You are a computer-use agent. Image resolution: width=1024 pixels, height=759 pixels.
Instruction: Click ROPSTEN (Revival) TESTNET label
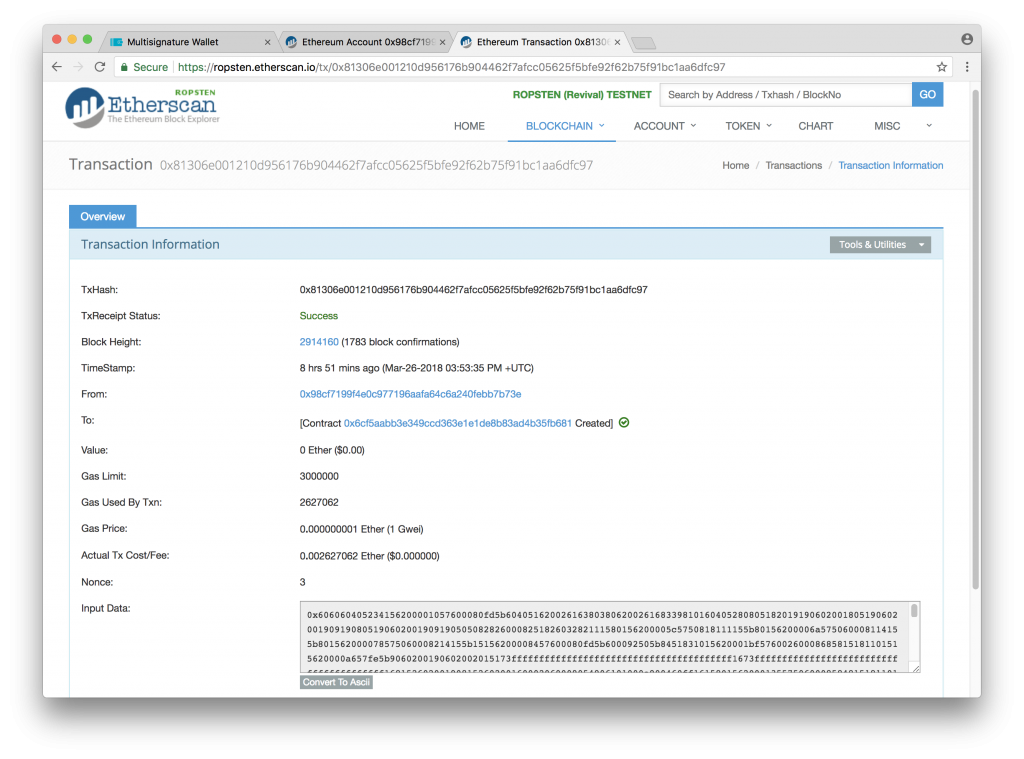tap(582, 95)
